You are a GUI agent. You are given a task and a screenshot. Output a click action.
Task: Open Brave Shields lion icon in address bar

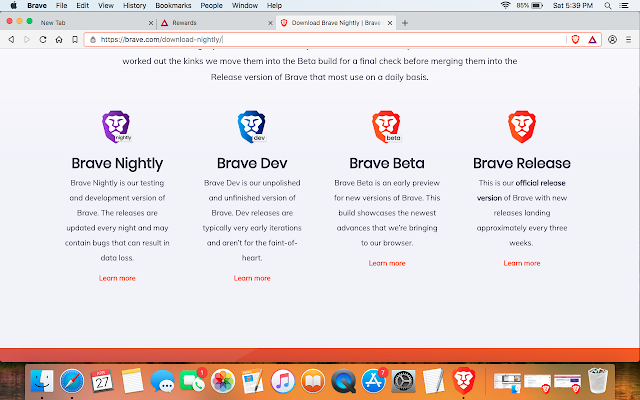click(576, 40)
